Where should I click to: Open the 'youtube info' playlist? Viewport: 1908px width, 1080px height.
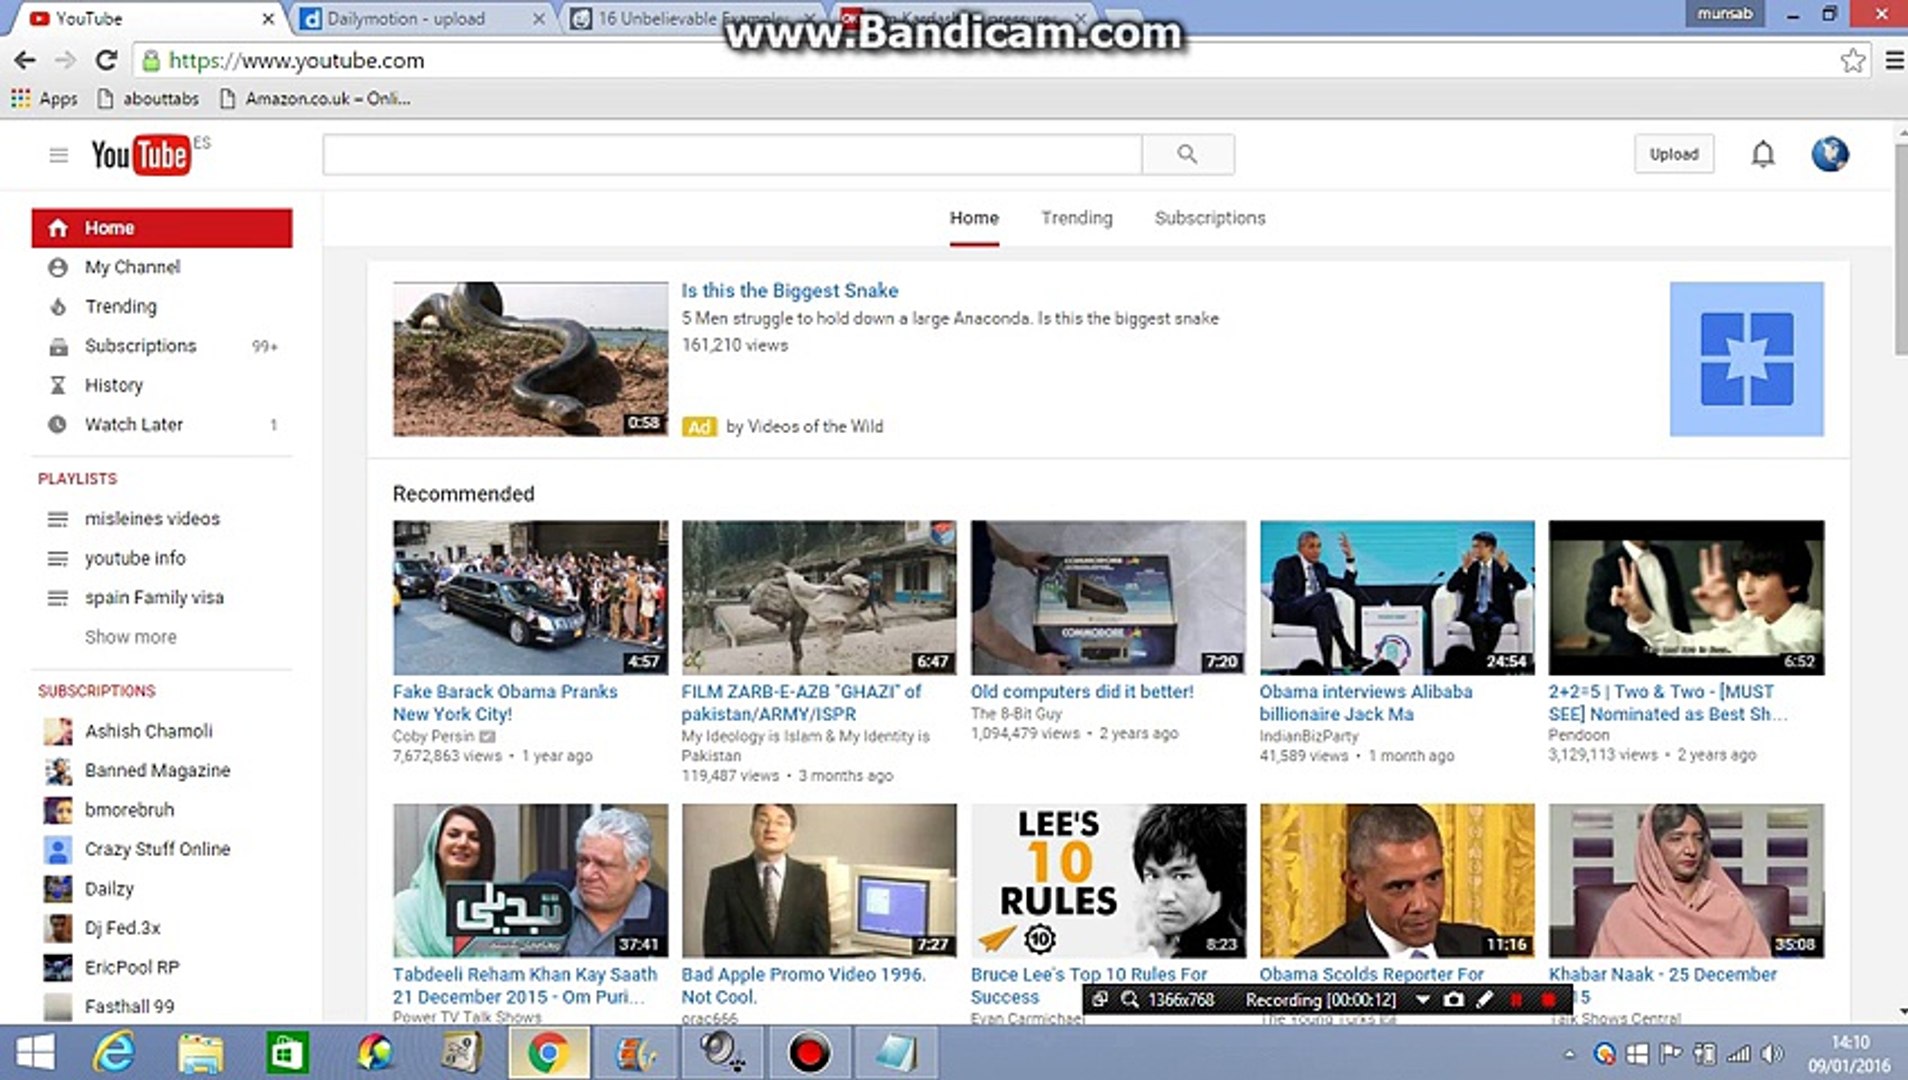point(135,558)
